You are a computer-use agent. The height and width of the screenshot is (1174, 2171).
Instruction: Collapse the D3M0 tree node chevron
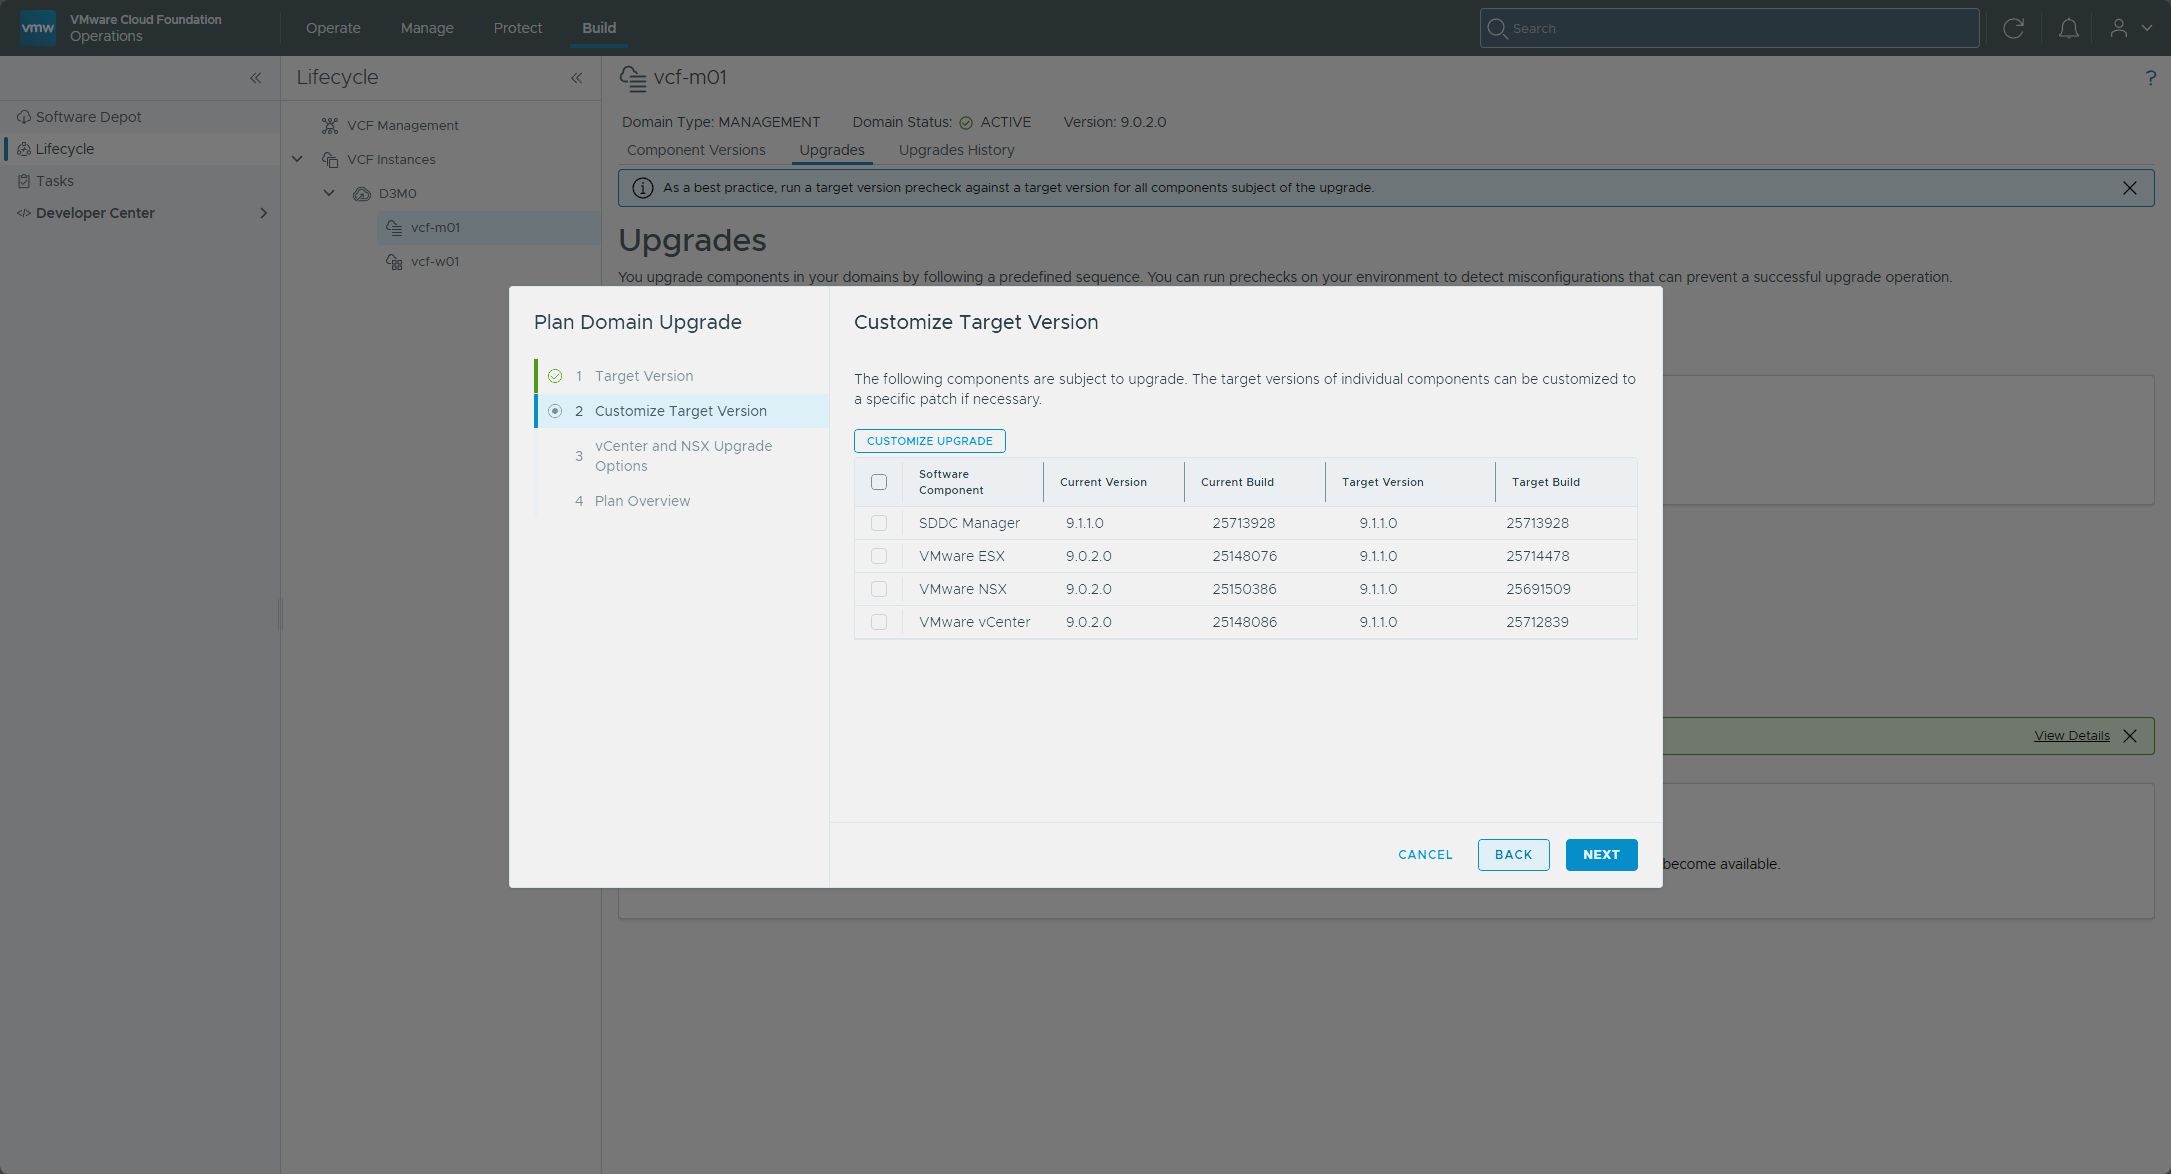click(329, 193)
